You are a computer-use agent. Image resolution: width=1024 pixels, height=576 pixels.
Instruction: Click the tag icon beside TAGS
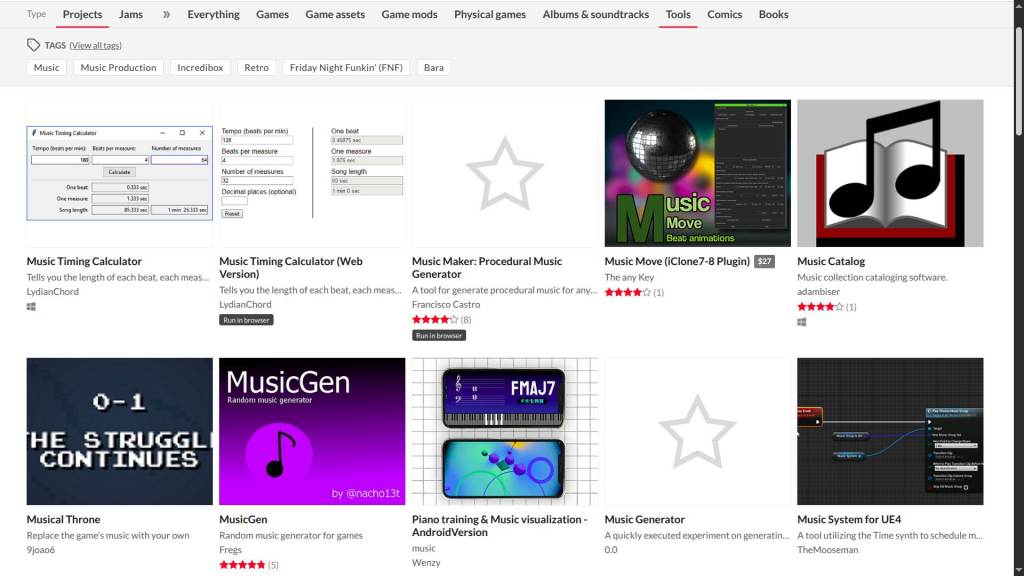pos(33,44)
